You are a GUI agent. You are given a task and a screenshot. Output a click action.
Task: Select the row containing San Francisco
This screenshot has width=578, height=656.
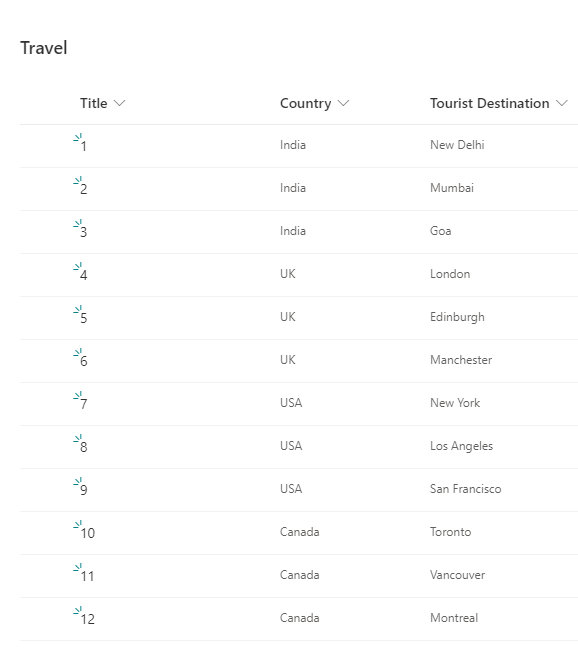click(x=299, y=490)
